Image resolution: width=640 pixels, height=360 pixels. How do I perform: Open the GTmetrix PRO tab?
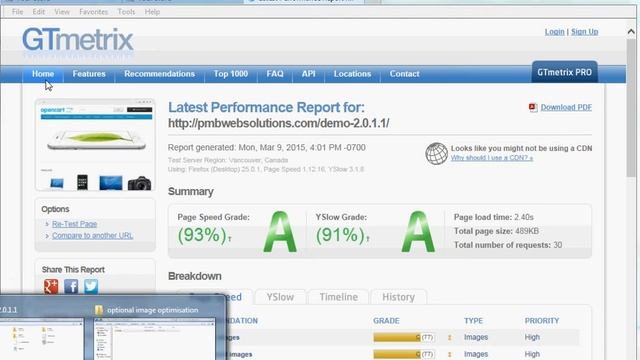pyautogui.click(x=564, y=72)
